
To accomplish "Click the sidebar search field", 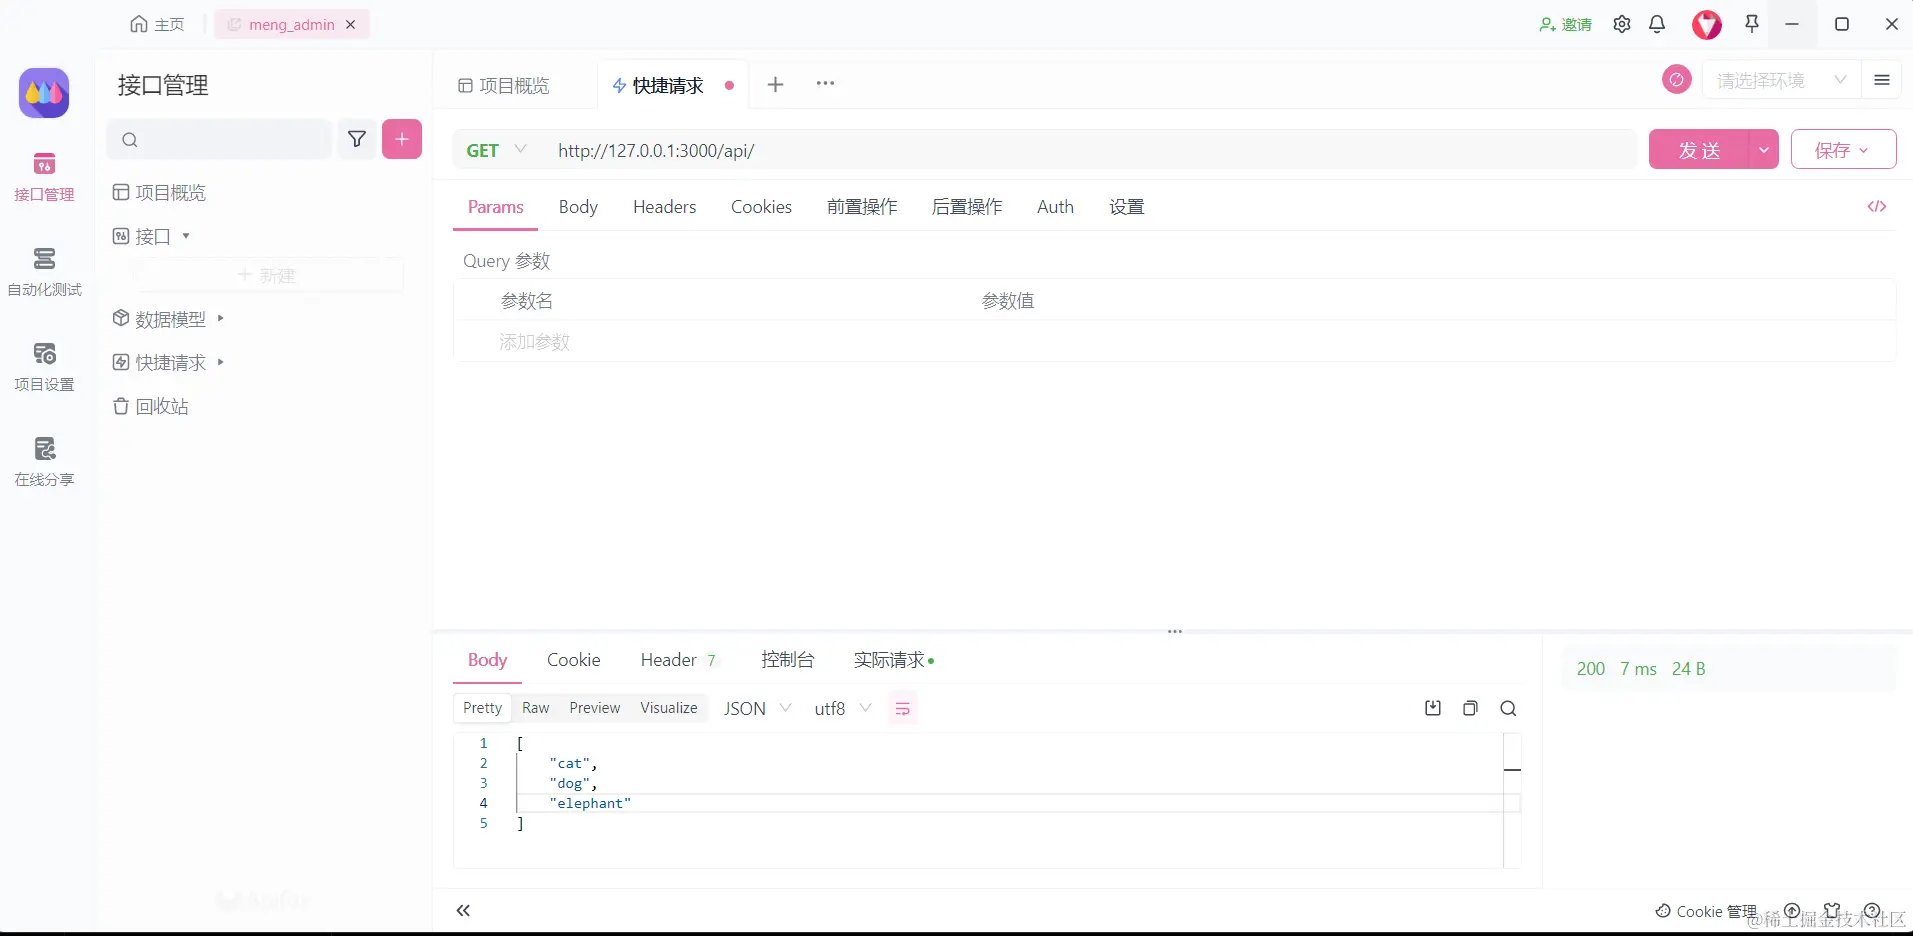I will tap(219, 139).
